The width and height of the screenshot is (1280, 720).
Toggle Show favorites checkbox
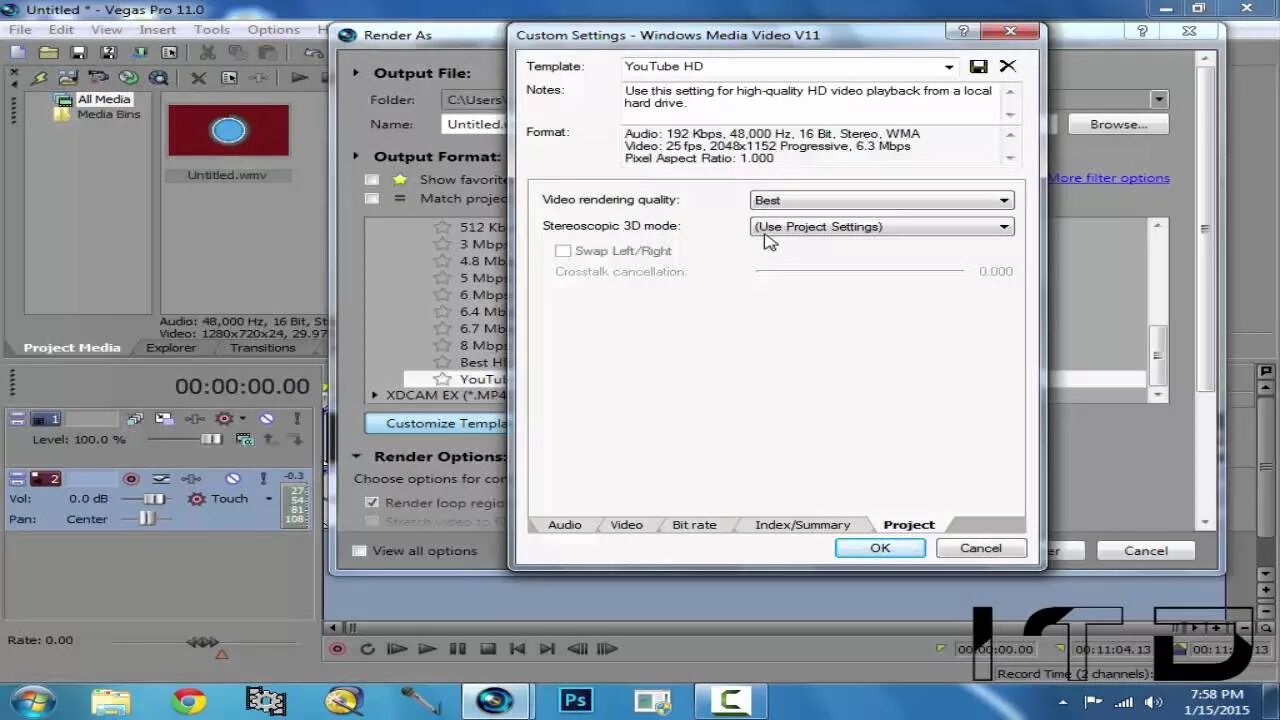tap(372, 180)
